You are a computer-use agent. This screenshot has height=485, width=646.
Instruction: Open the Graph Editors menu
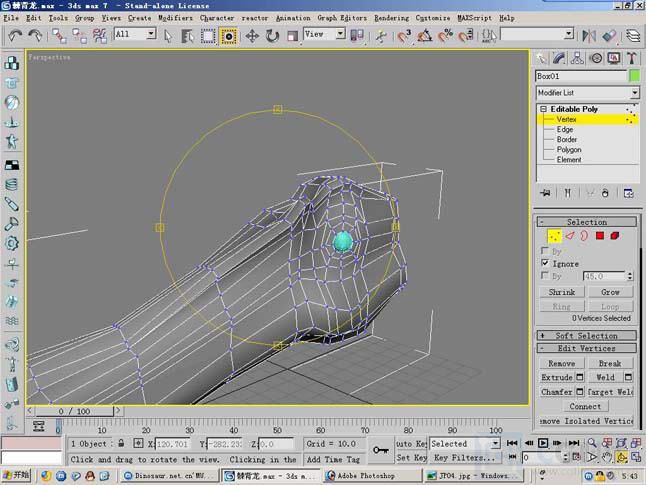click(342, 18)
